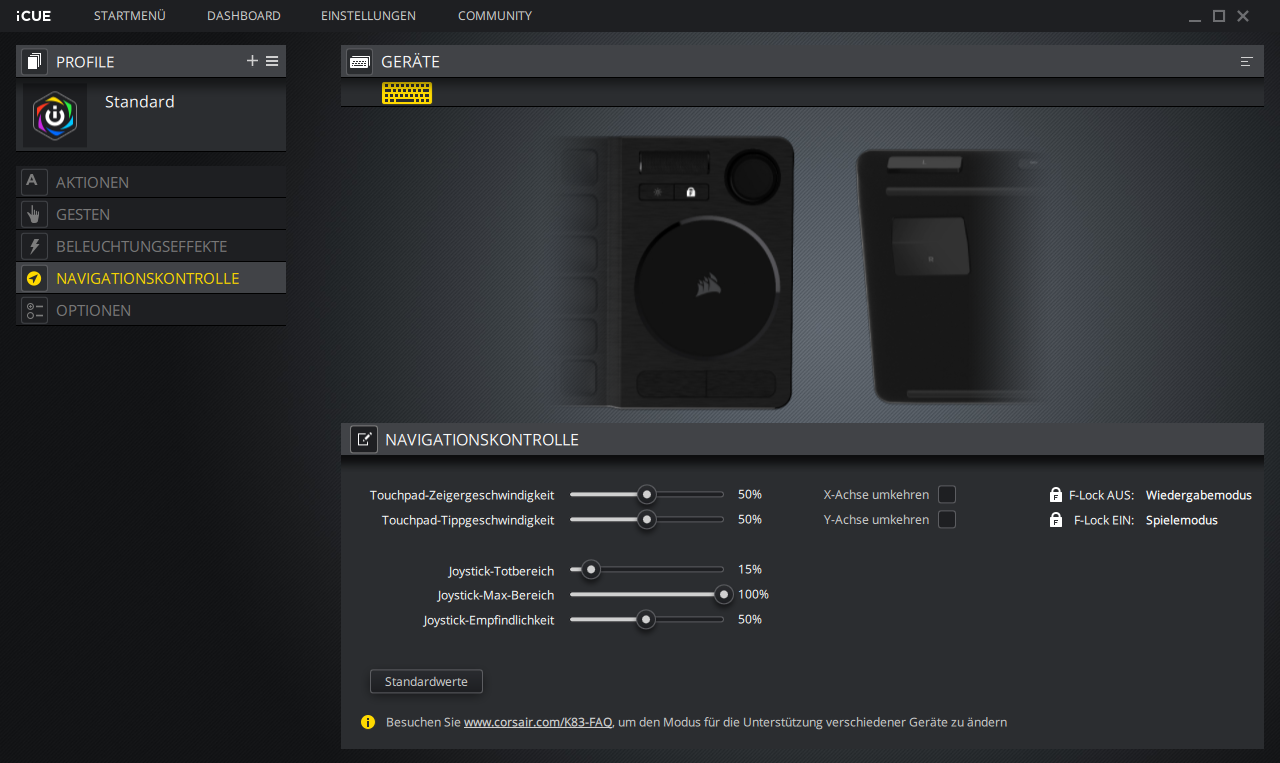Open F-Lock AUS Wiedergabemodus selector

tap(1198, 495)
